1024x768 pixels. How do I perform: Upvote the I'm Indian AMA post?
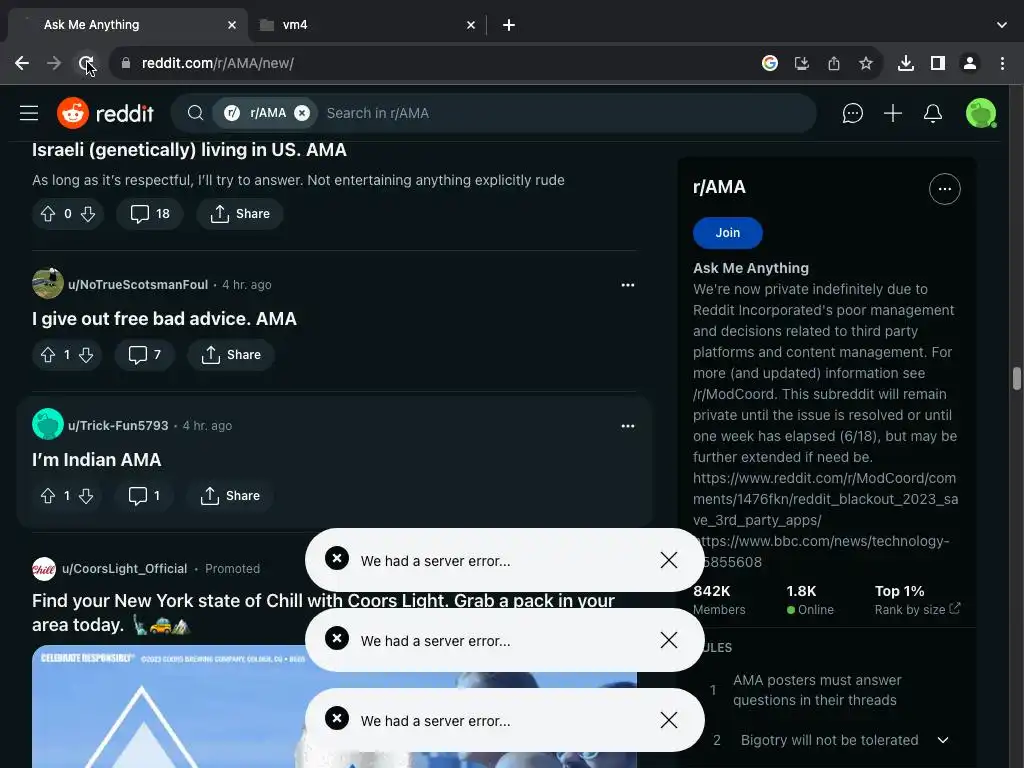[x=48, y=496]
